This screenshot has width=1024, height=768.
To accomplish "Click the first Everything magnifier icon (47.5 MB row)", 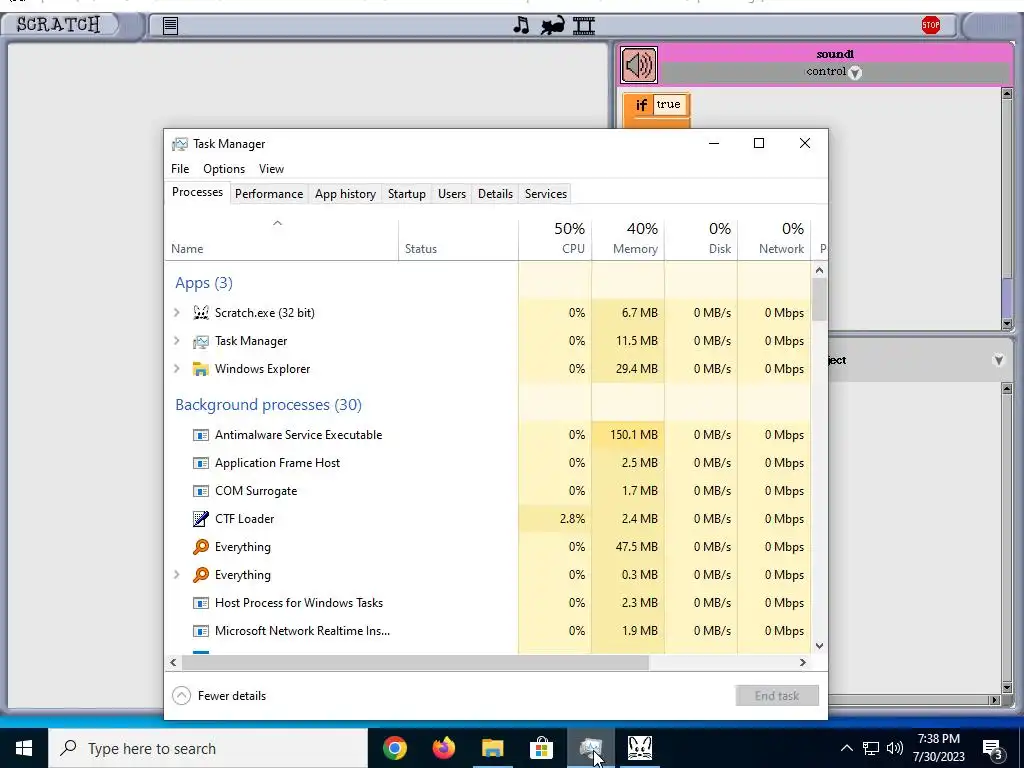I will tap(200, 547).
